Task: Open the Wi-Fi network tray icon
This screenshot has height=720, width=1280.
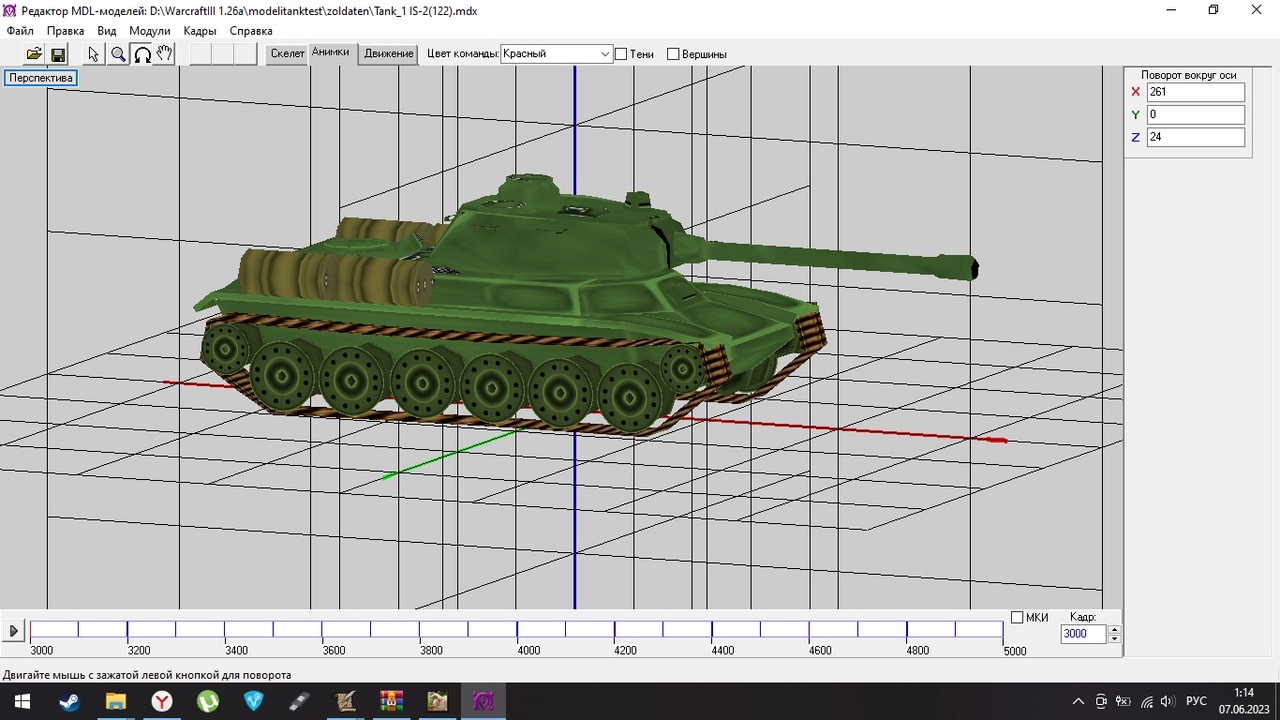Action: [x=1146, y=702]
